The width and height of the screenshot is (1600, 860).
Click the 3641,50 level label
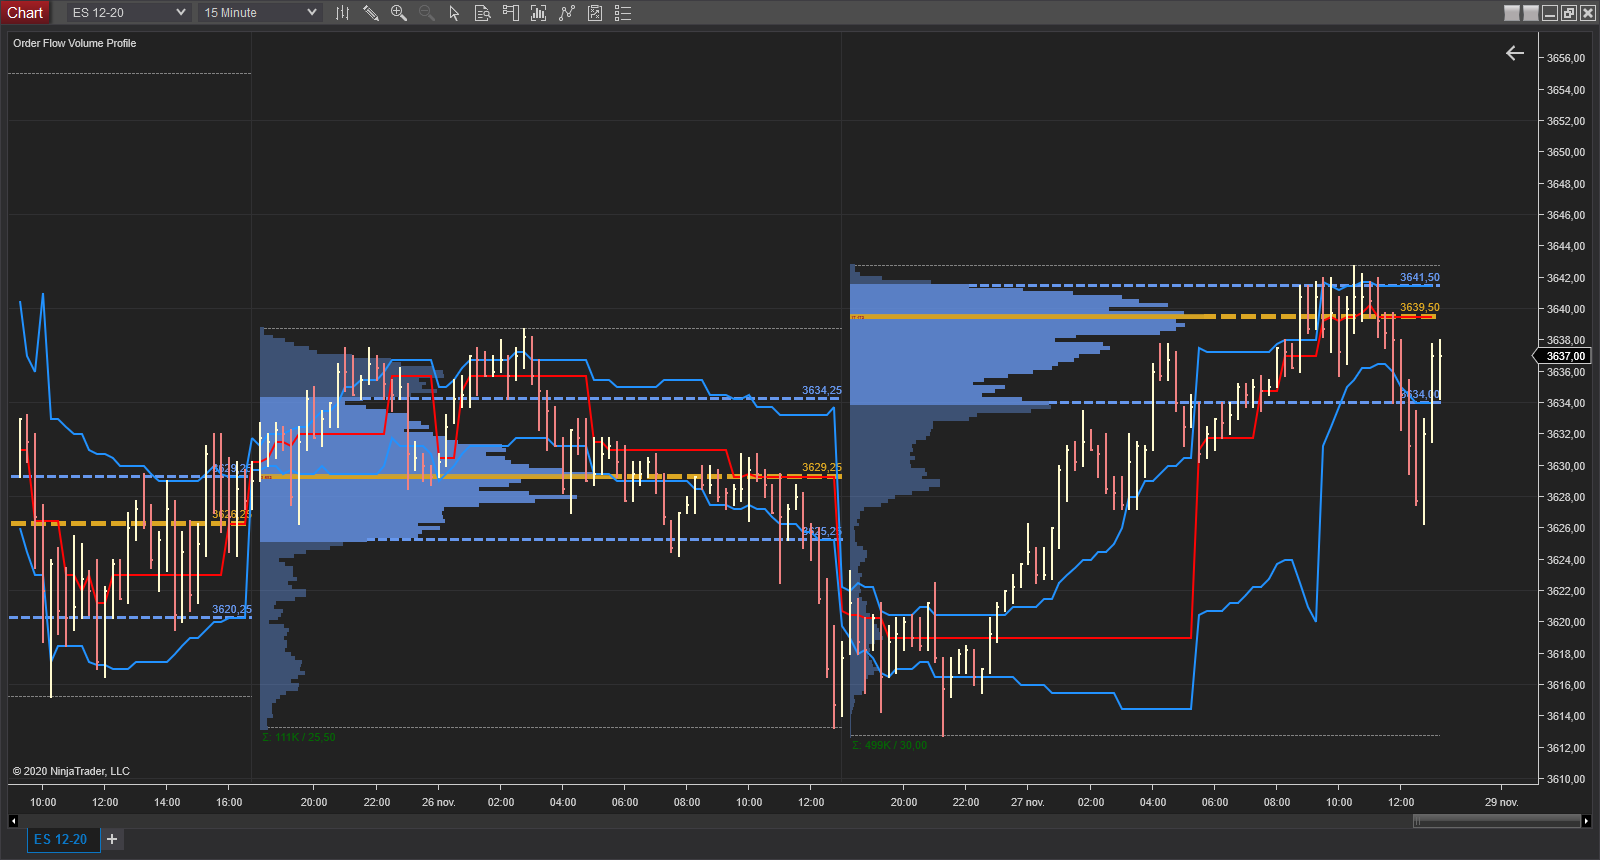pos(1420,277)
